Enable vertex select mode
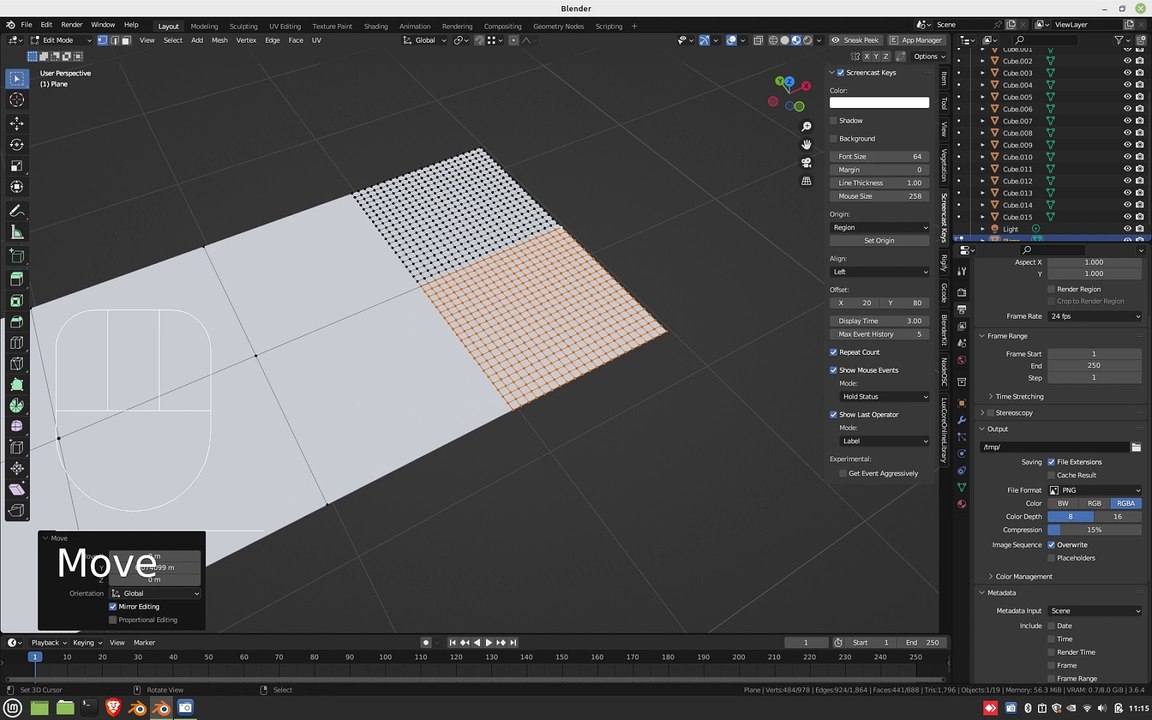This screenshot has height=720, width=1152. tap(103, 40)
